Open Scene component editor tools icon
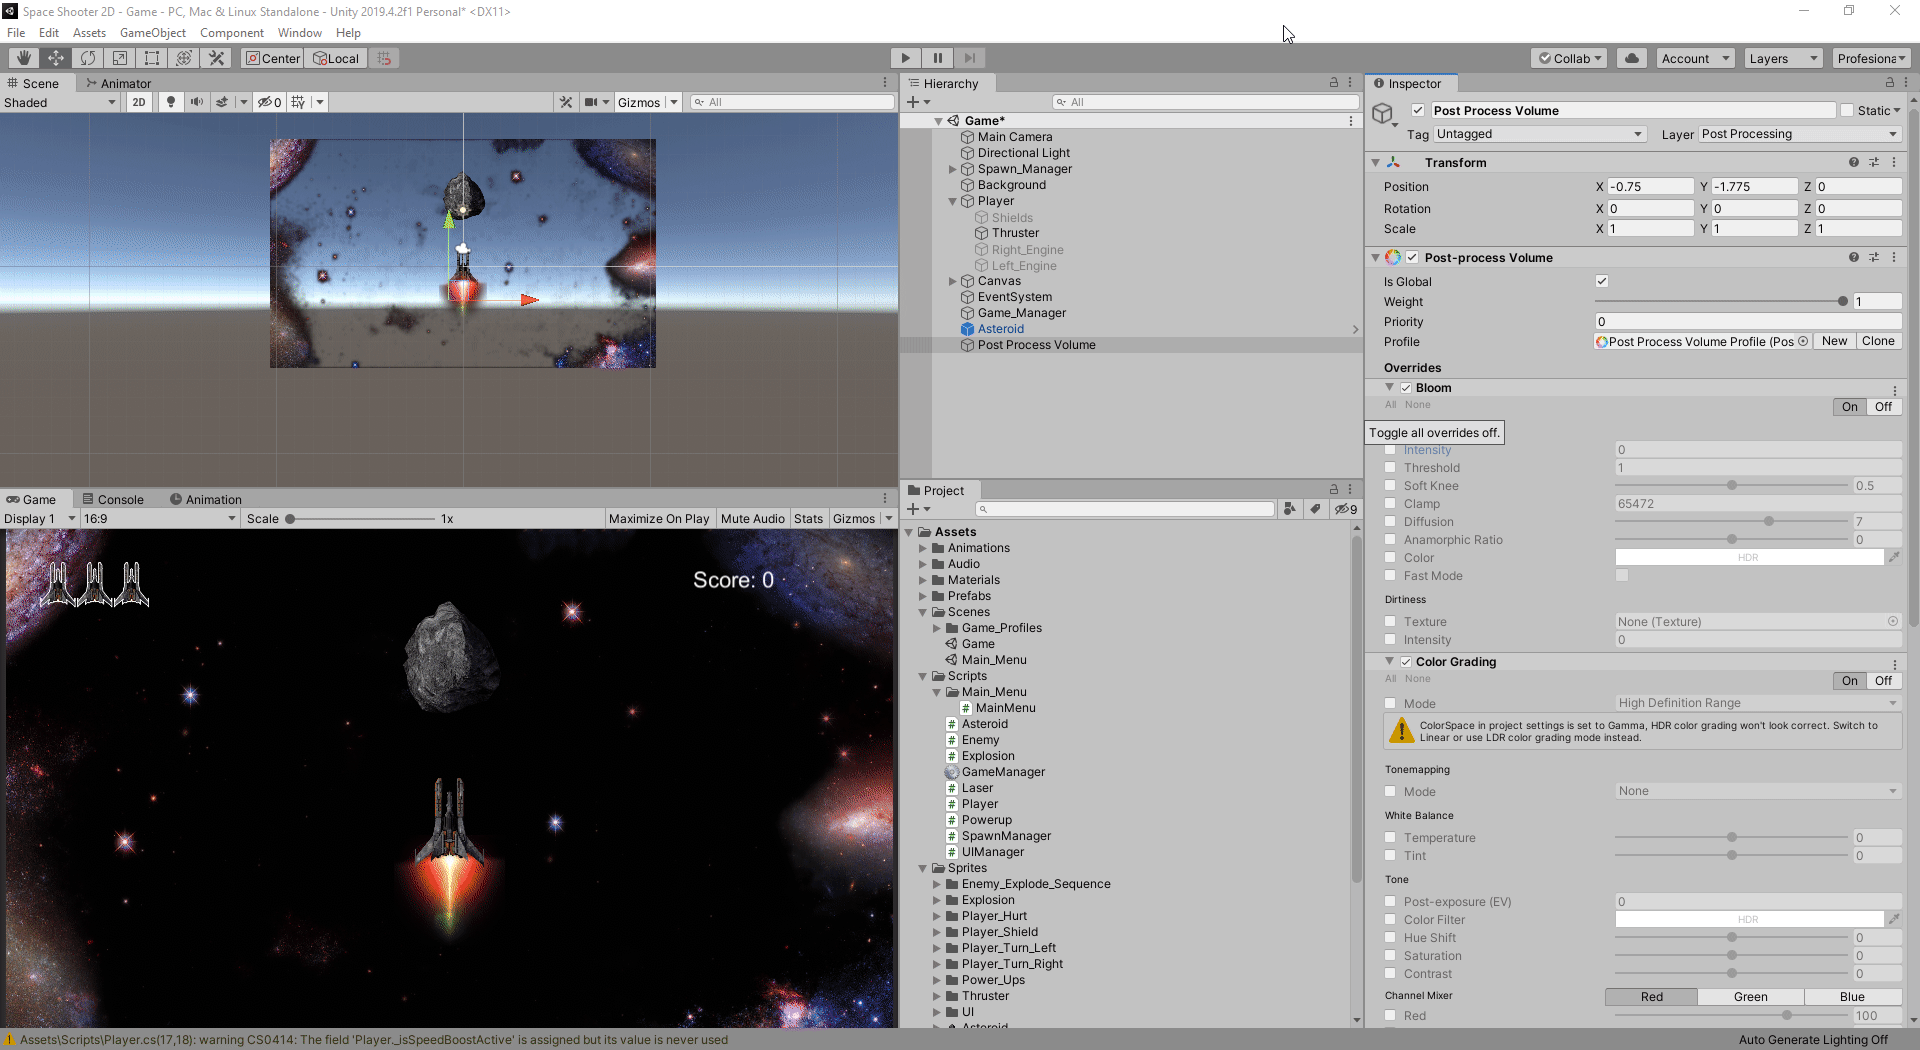 coord(566,102)
